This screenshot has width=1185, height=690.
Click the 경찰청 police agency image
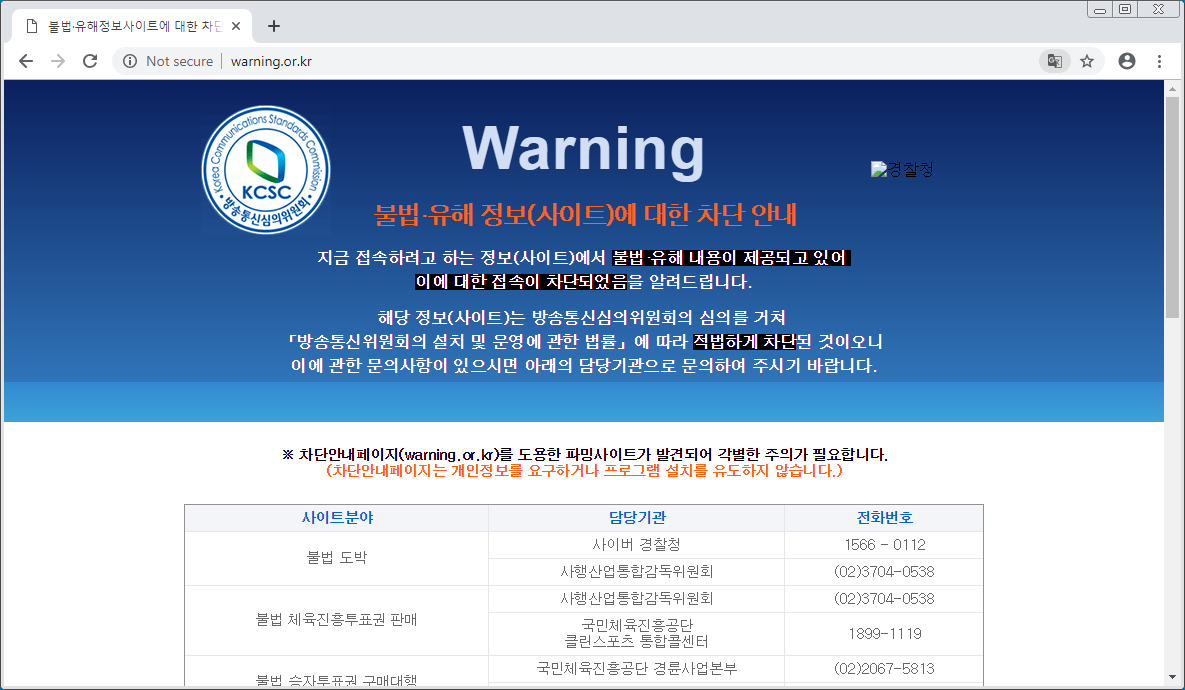tap(902, 169)
